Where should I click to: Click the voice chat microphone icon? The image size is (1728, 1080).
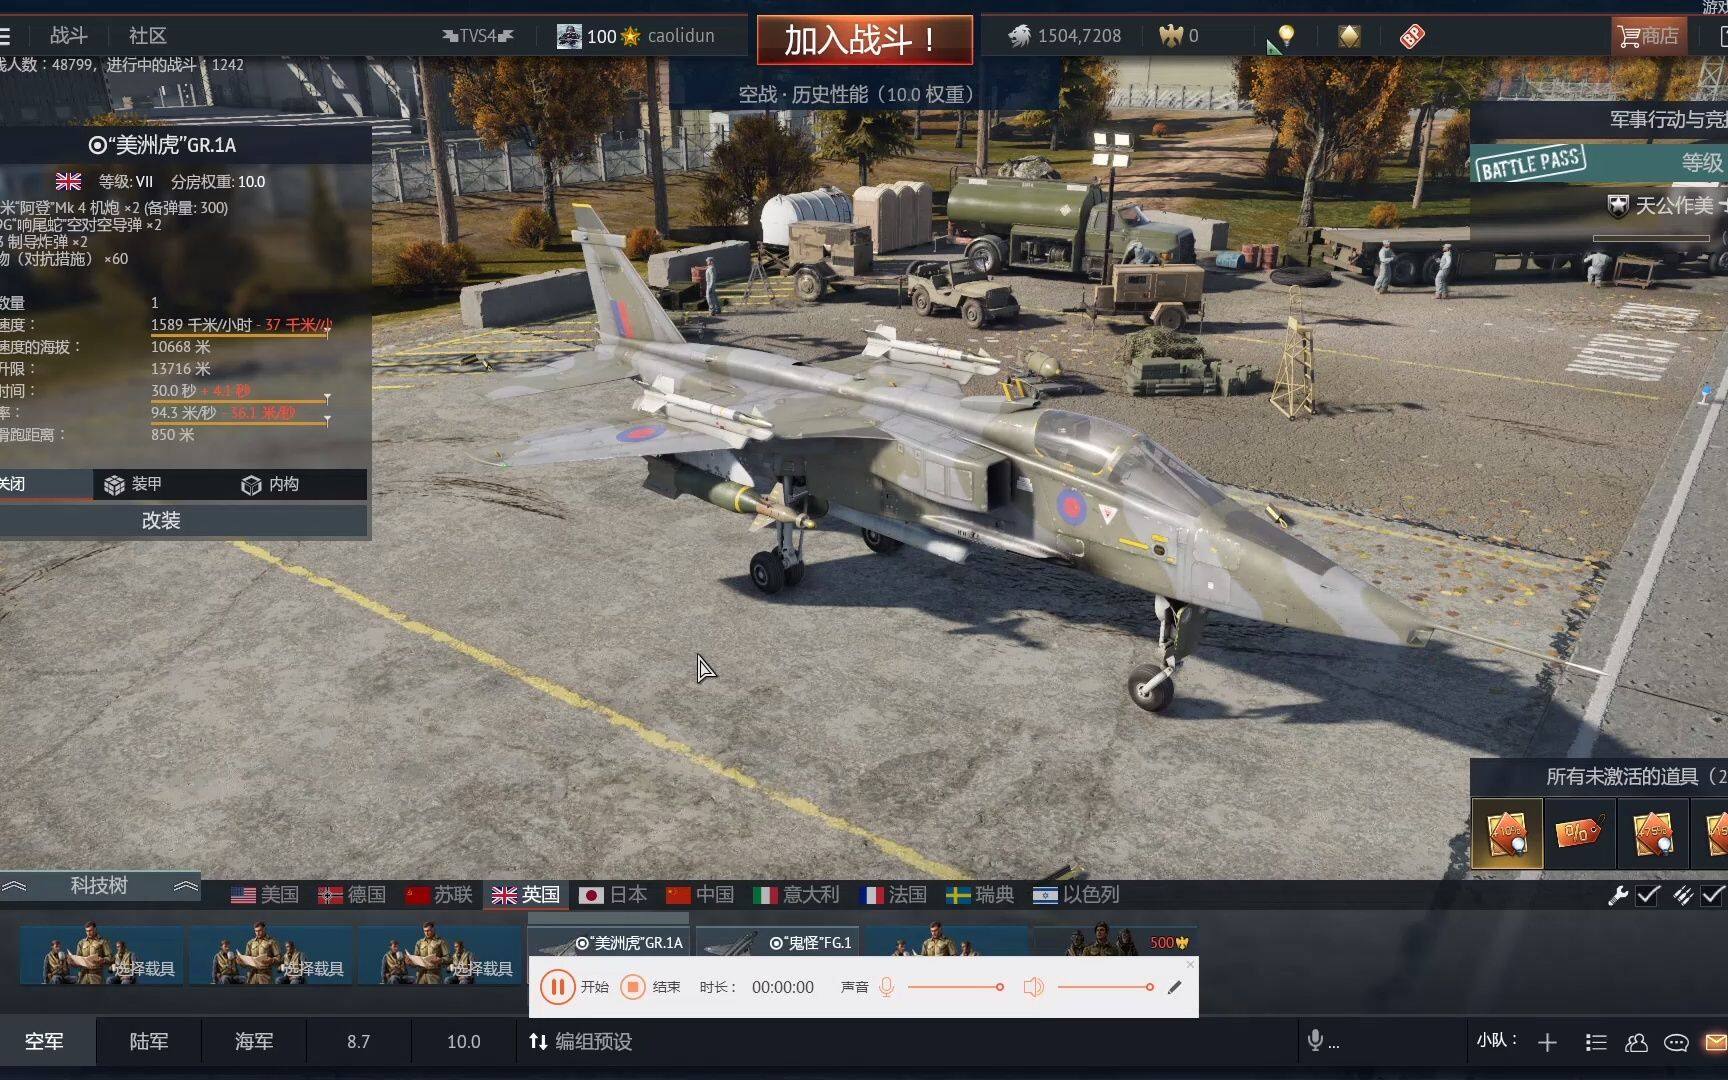(x=1315, y=1041)
